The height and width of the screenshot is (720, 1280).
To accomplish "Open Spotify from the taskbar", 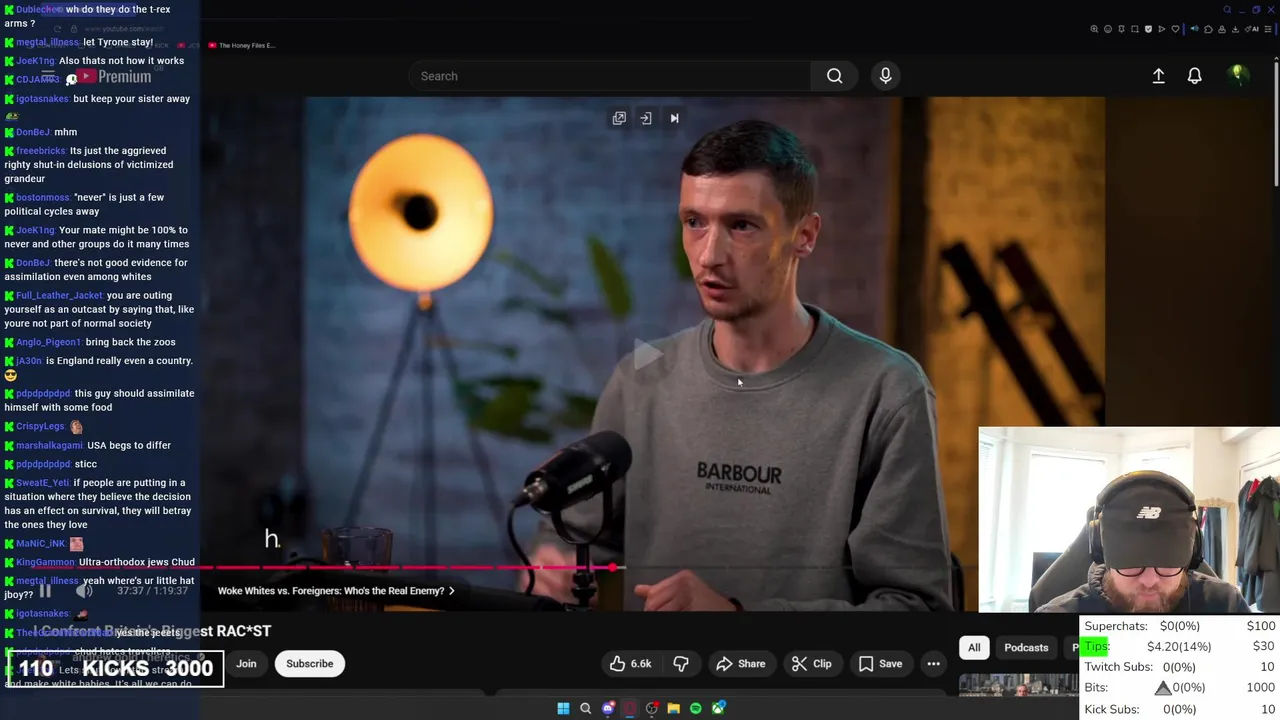I will 696,708.
